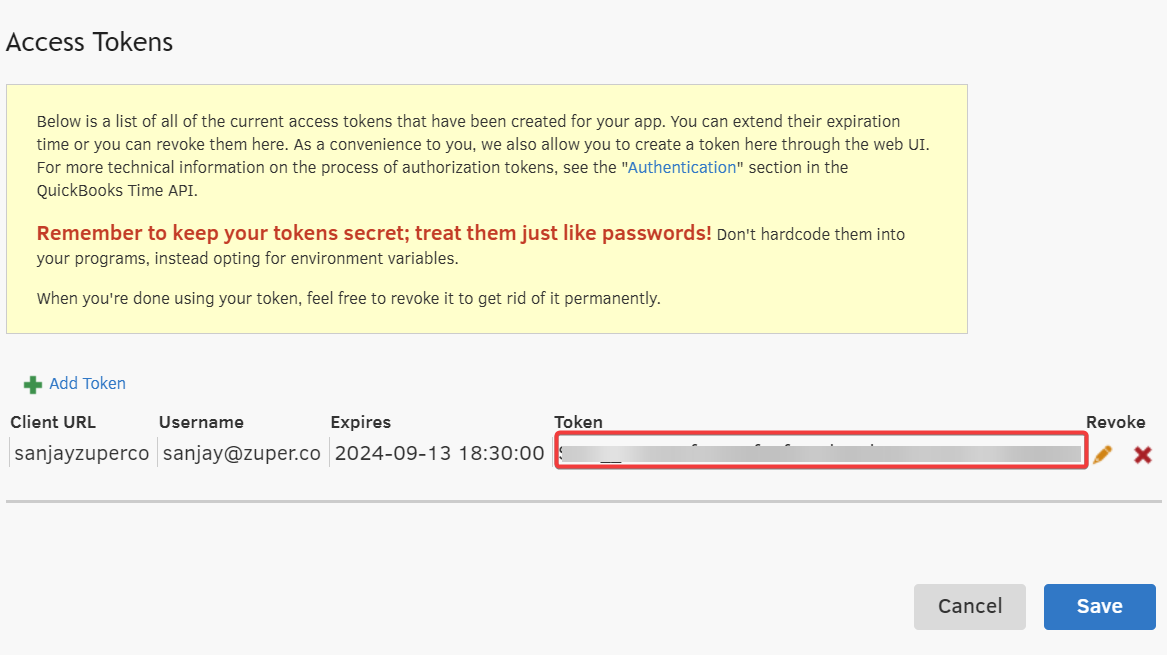
Task: Click the blurred Token value field
Action: (820, 453)
